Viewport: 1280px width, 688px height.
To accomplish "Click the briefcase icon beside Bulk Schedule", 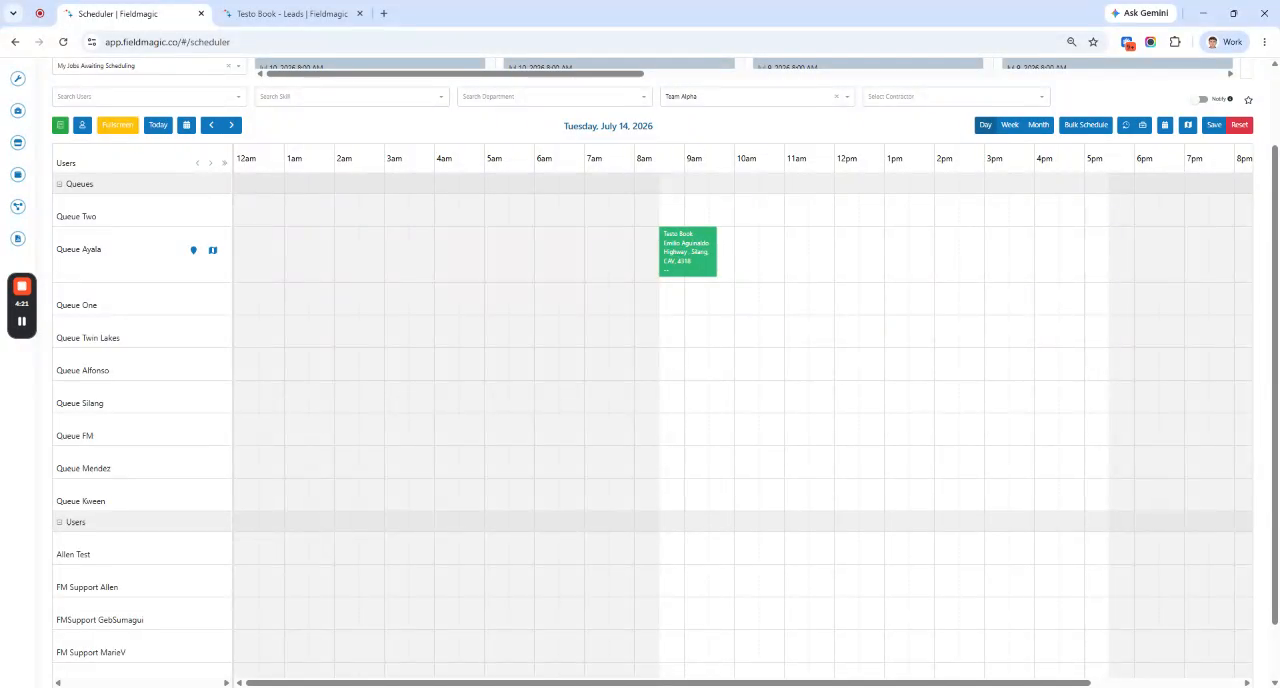I will [x=1143, y=125].
